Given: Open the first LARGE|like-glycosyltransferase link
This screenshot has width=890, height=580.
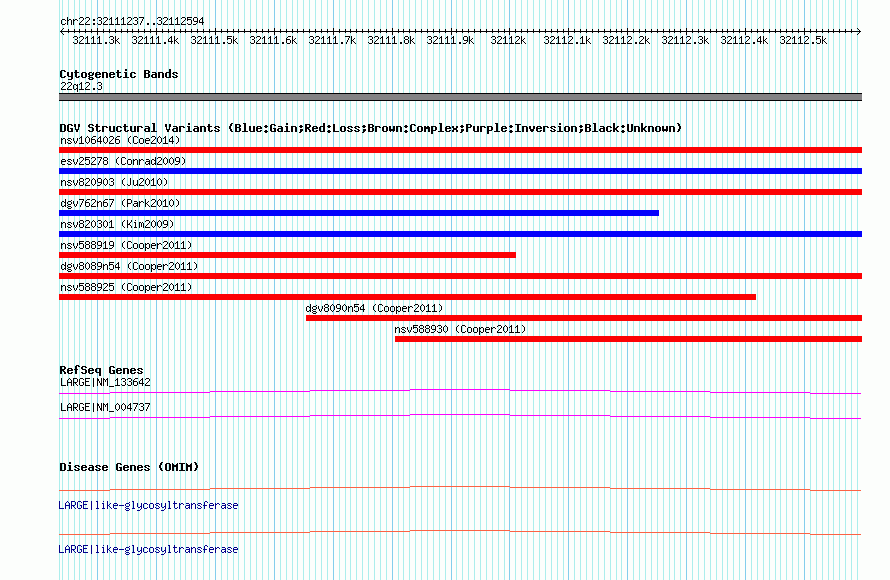Looking at the screenshot, I should click(x=148, y=506).
